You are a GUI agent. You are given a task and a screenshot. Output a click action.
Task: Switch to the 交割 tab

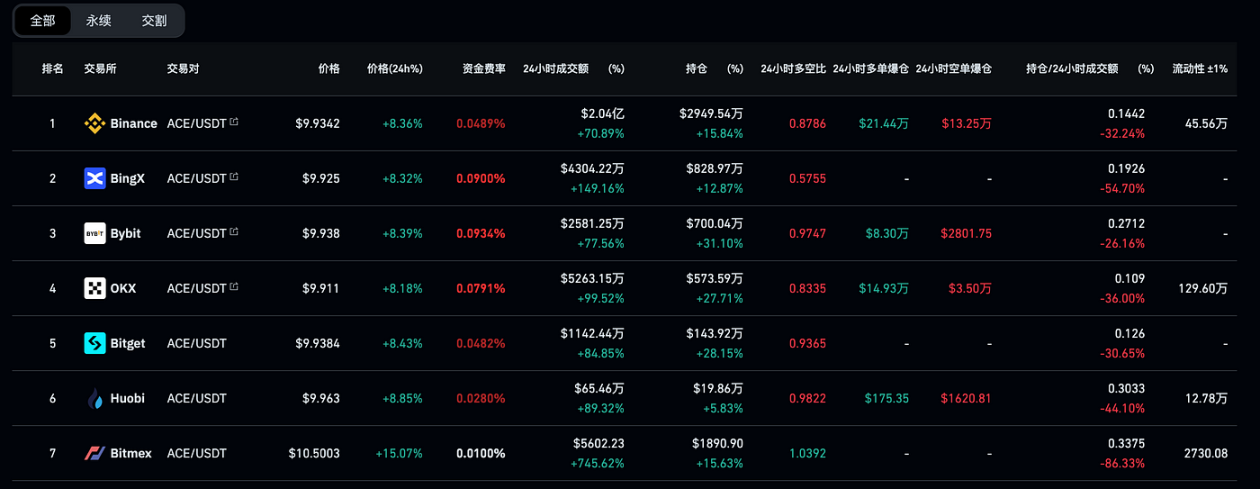point(154,20)
